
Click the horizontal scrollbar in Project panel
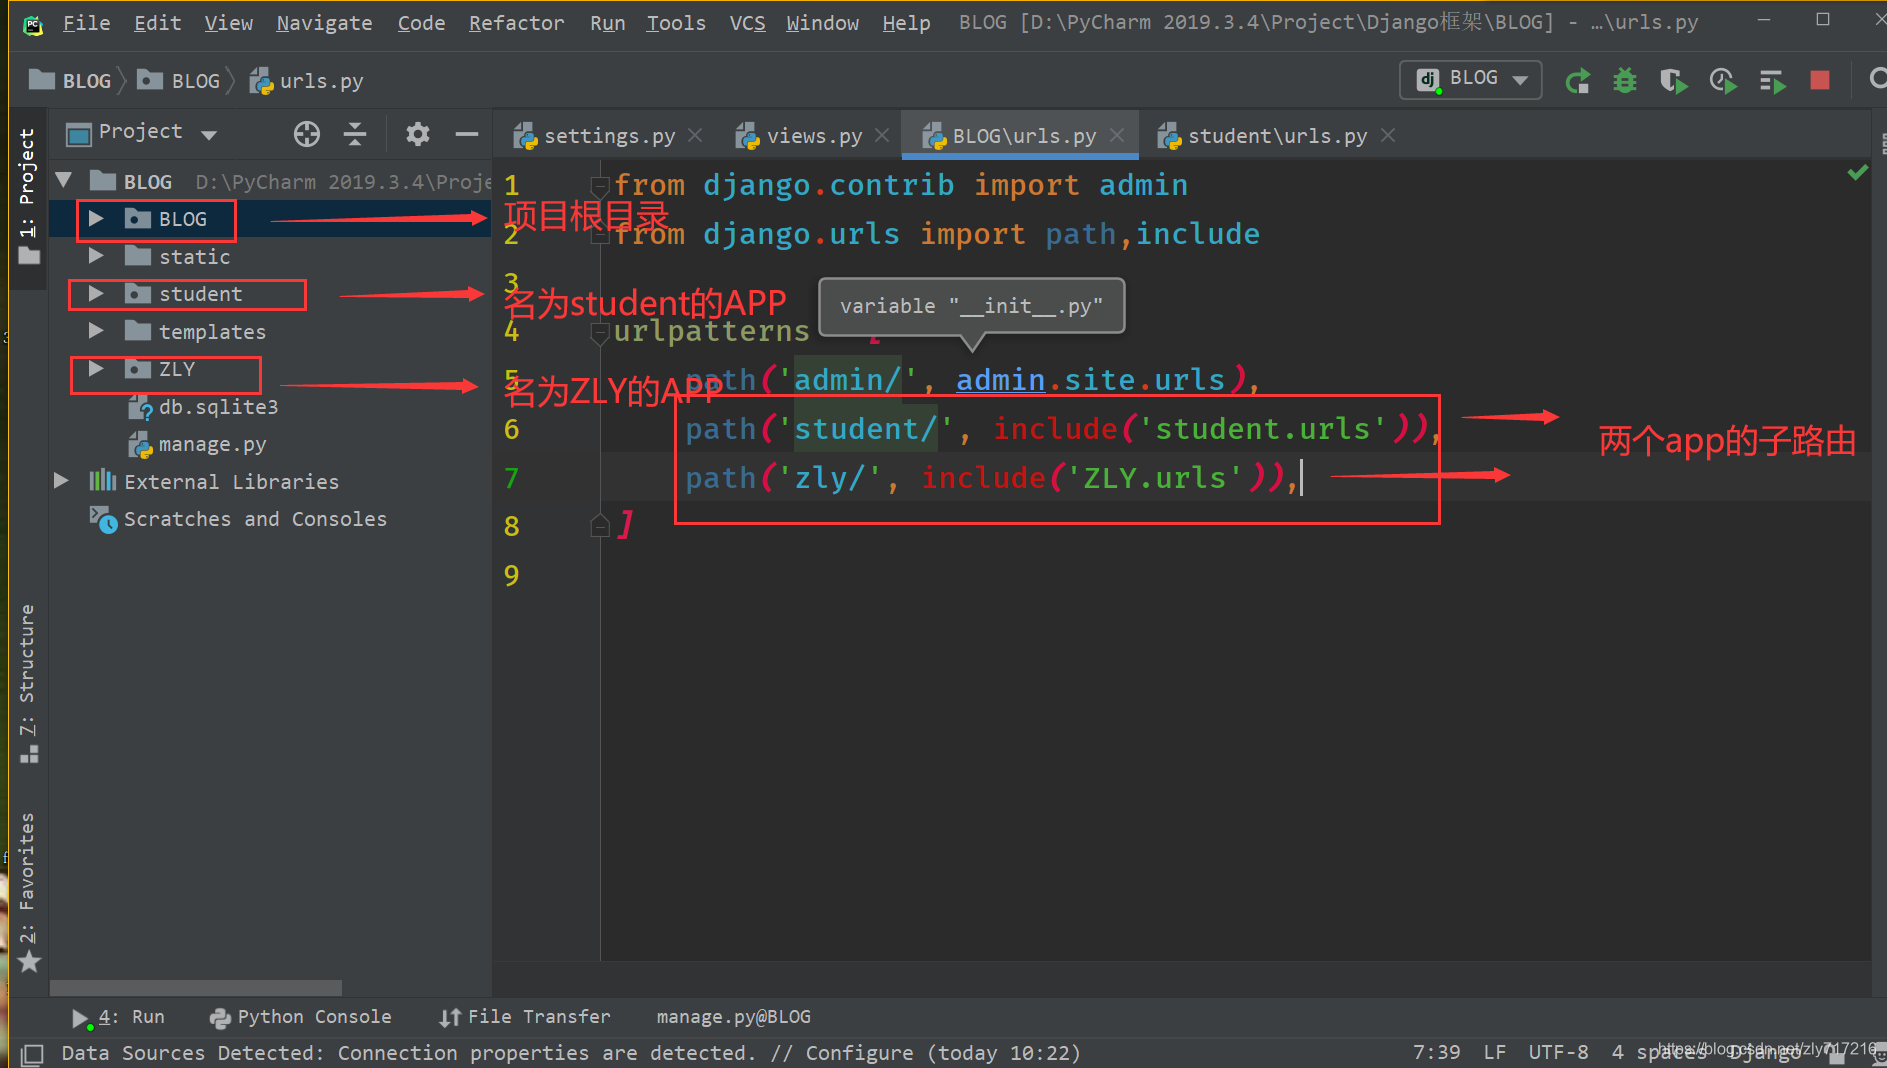pos(196,987)
